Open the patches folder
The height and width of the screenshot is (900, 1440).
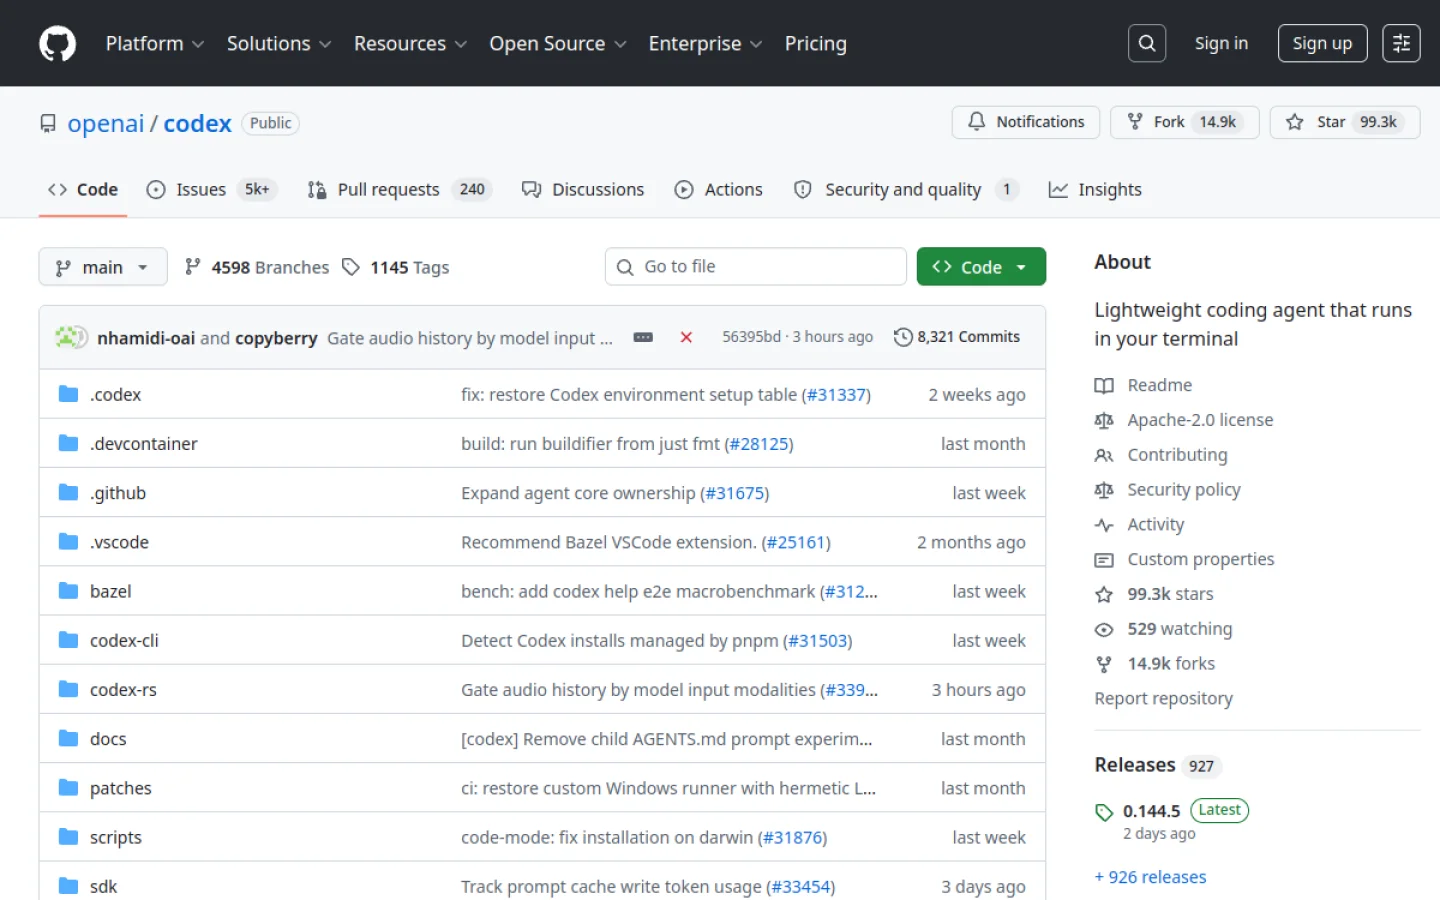point(121,788)
